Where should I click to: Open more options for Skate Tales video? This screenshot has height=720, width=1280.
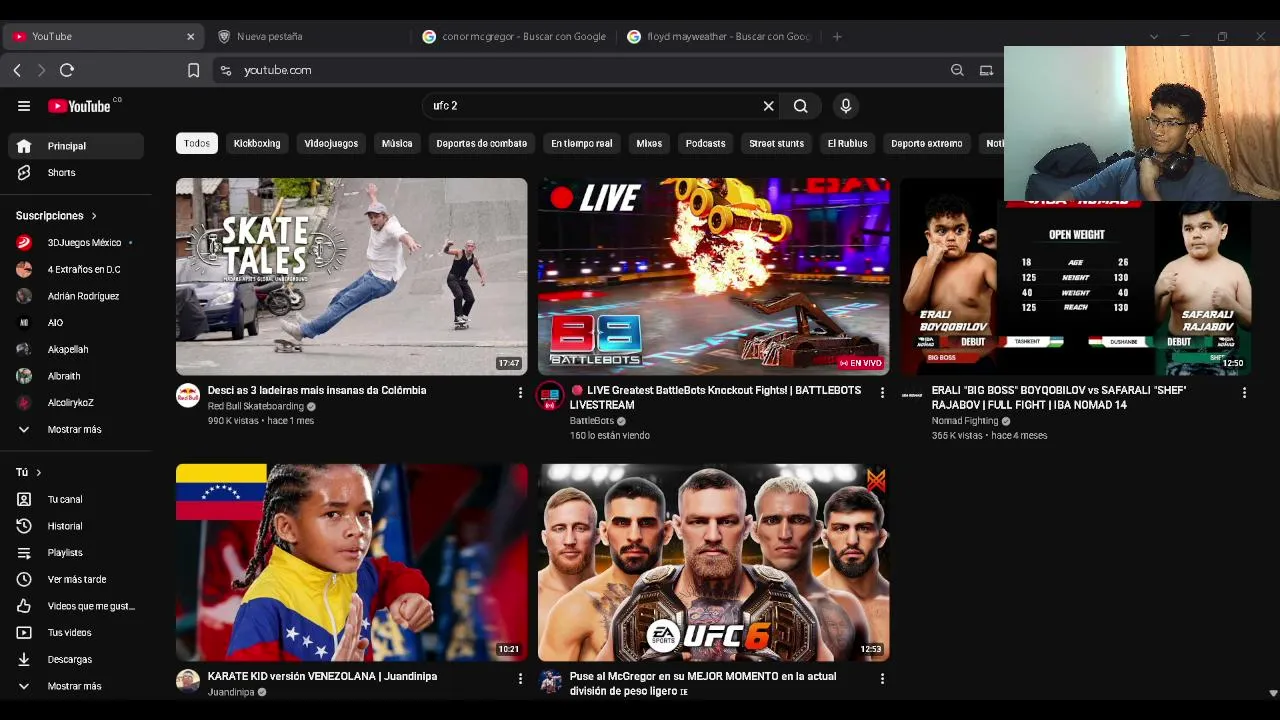[520, 393]
